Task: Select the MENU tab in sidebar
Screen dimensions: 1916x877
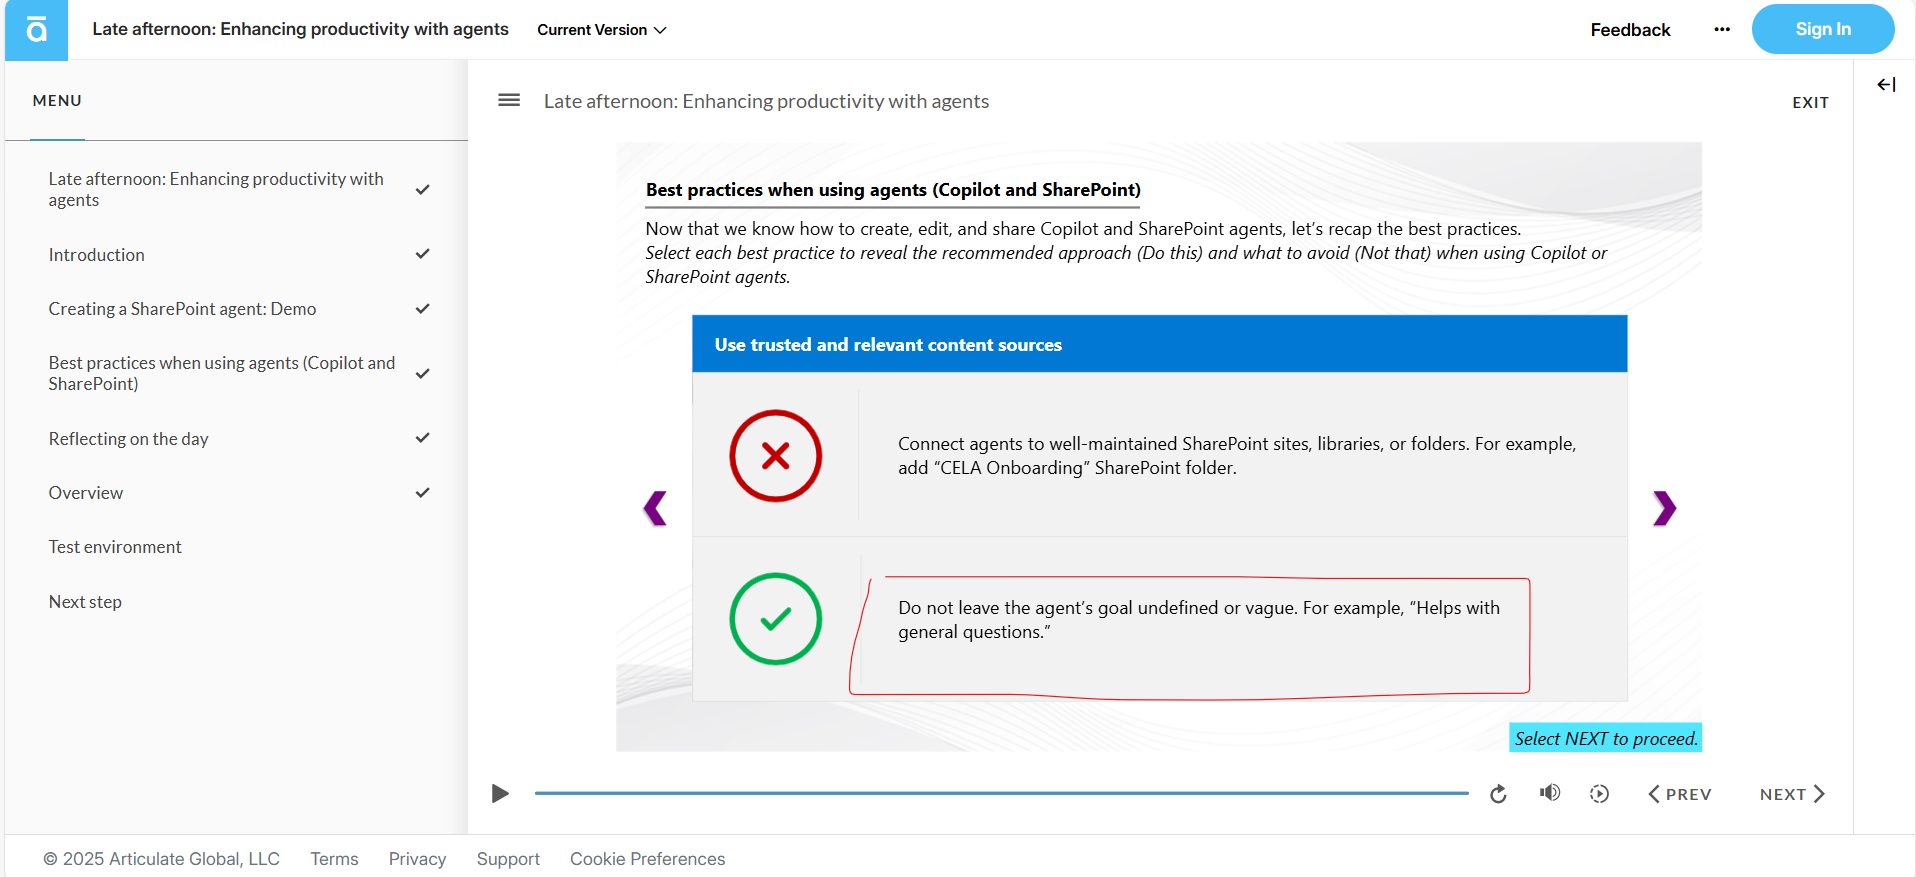Action: point(57,101)
